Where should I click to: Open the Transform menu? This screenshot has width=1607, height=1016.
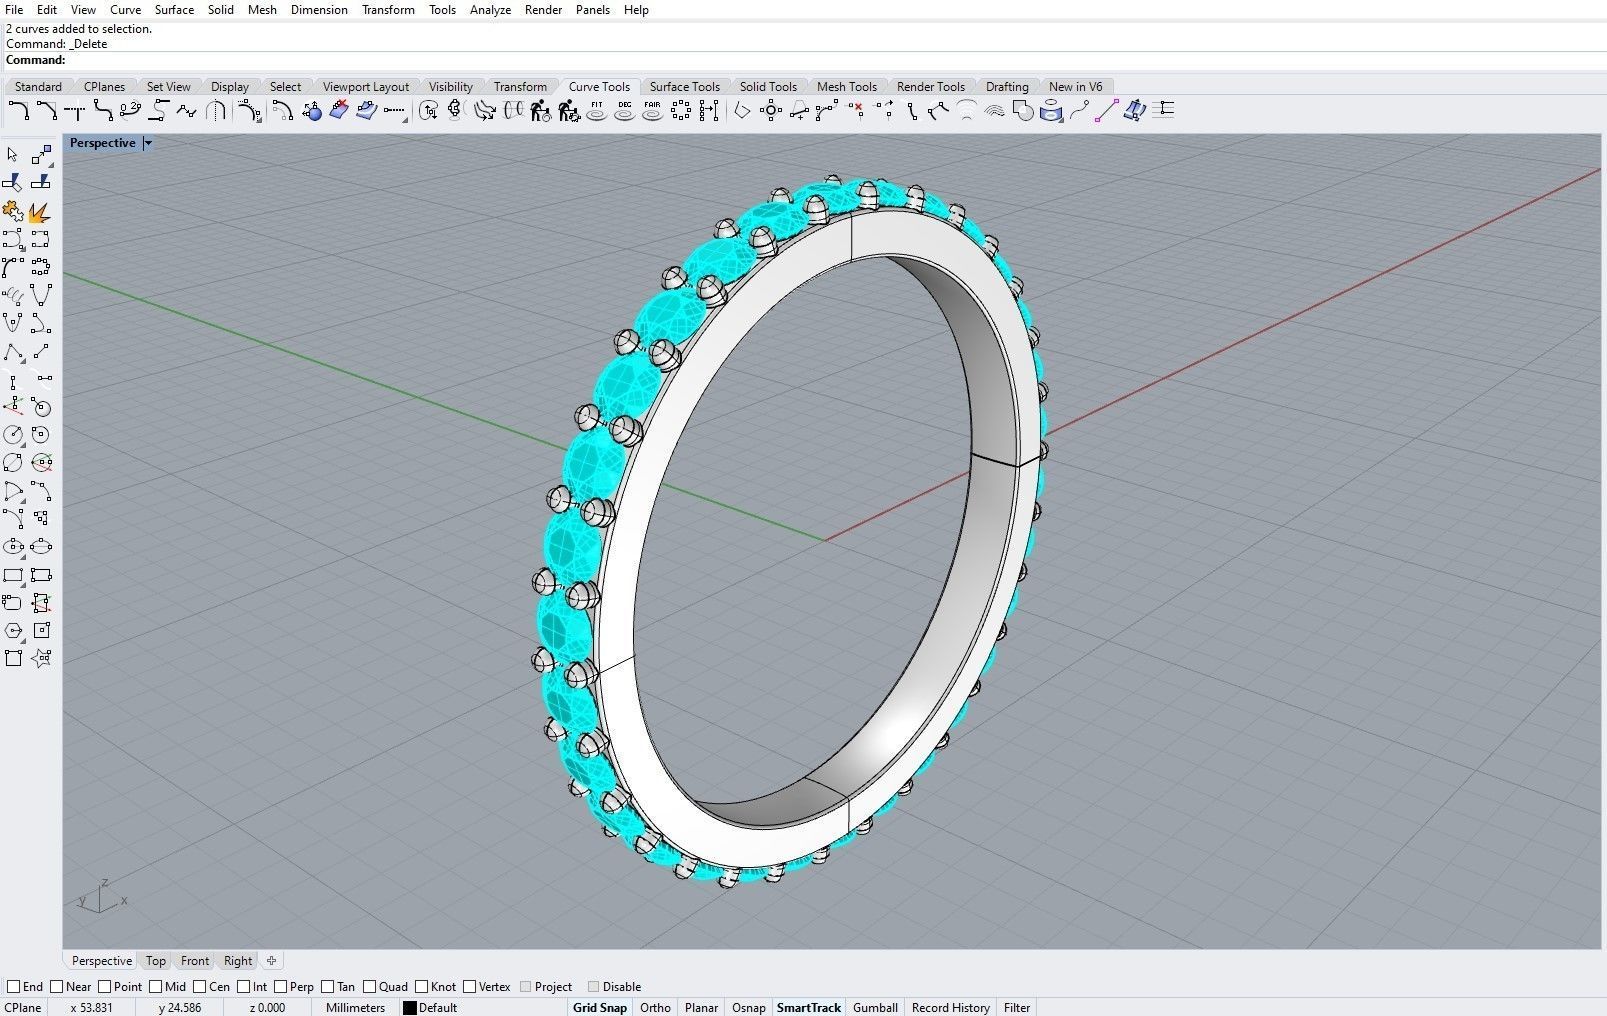coord(388,10)
